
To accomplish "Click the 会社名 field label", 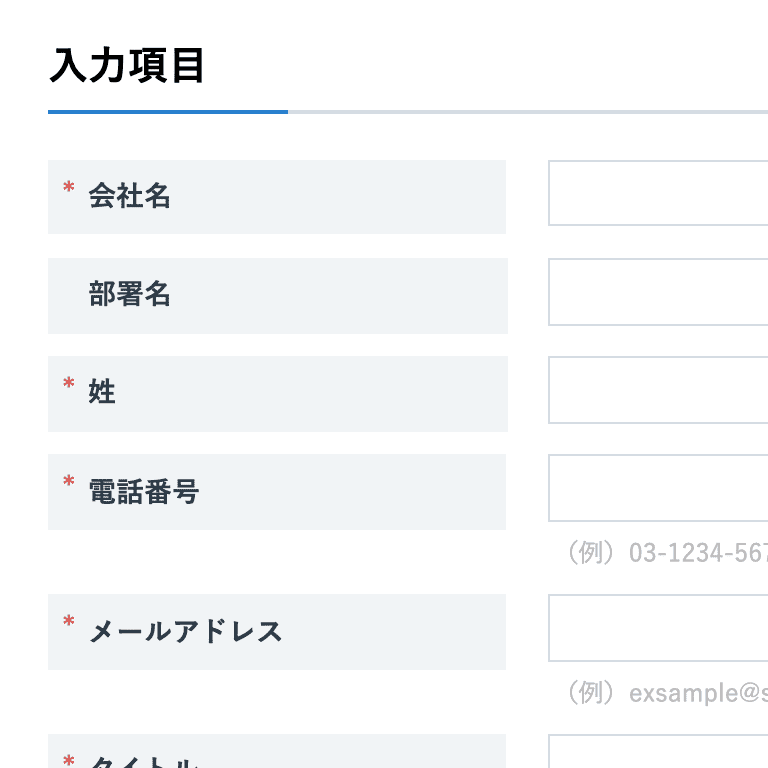I will tap(130, 196).
